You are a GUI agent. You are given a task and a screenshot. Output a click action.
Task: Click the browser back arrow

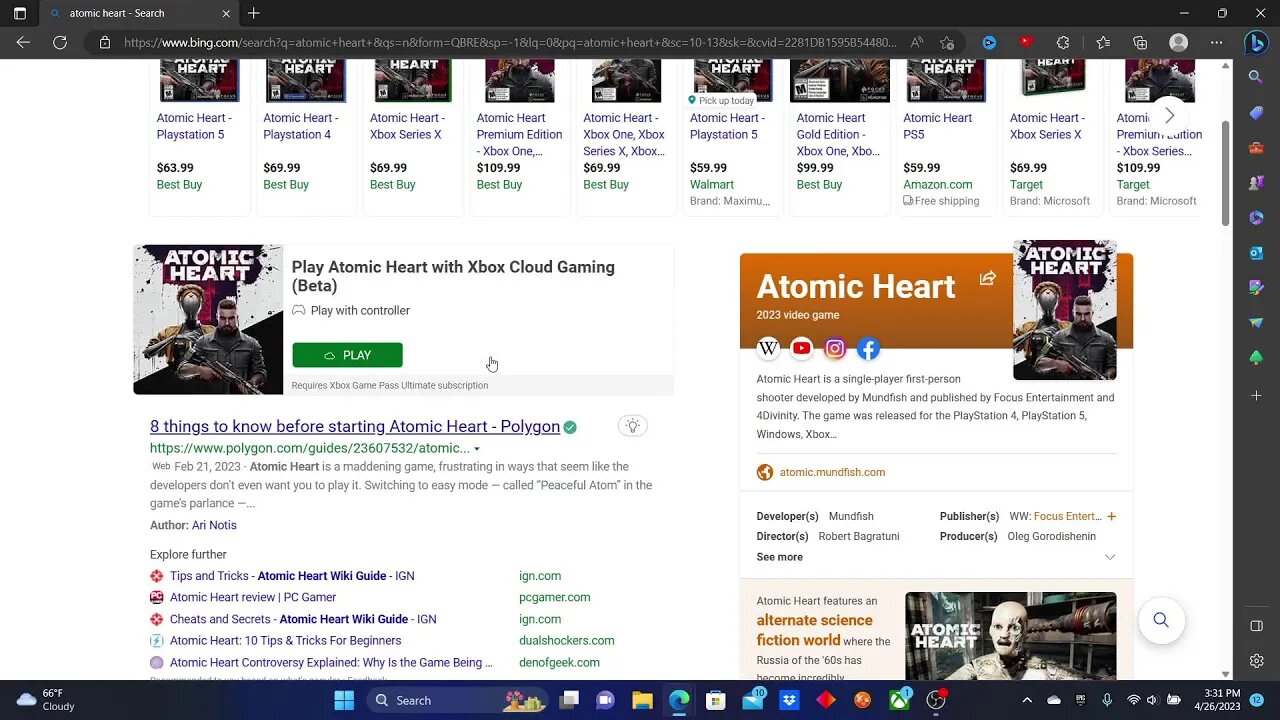click(23, 43)
